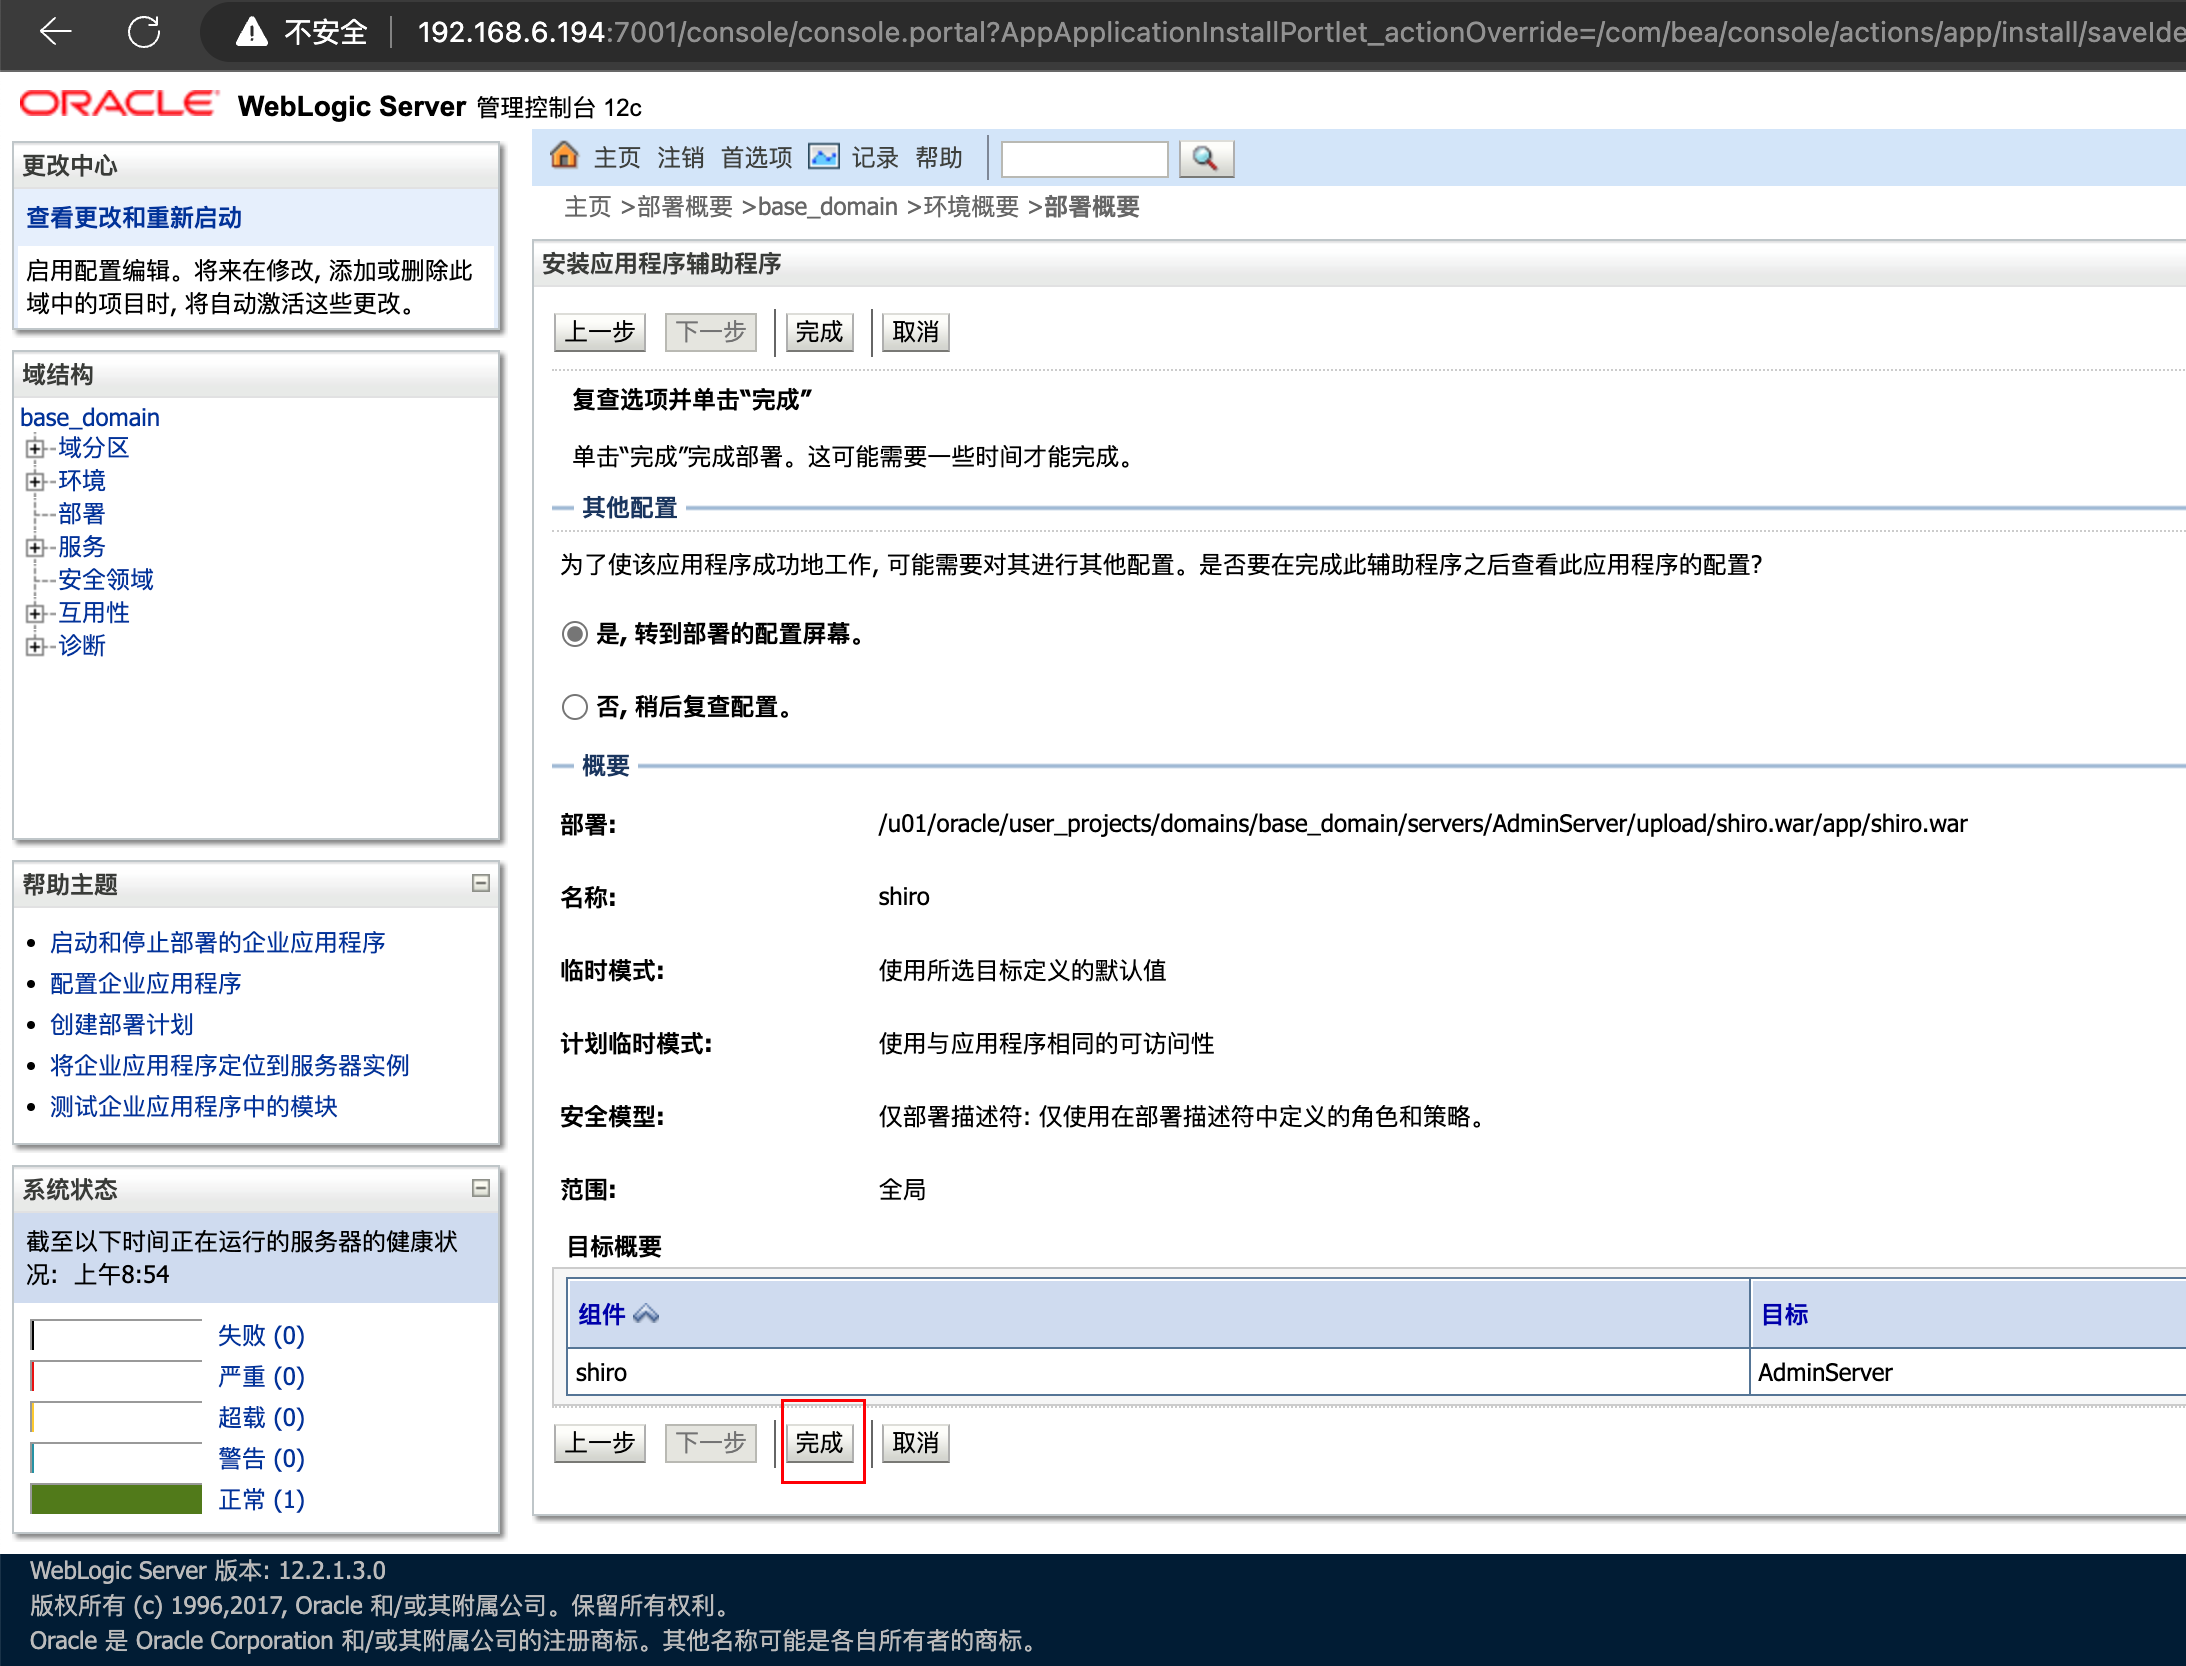2186x1666 pixels.
Task: Select 否, 稍后复查配置 radio option
Action: coord(574,707)
